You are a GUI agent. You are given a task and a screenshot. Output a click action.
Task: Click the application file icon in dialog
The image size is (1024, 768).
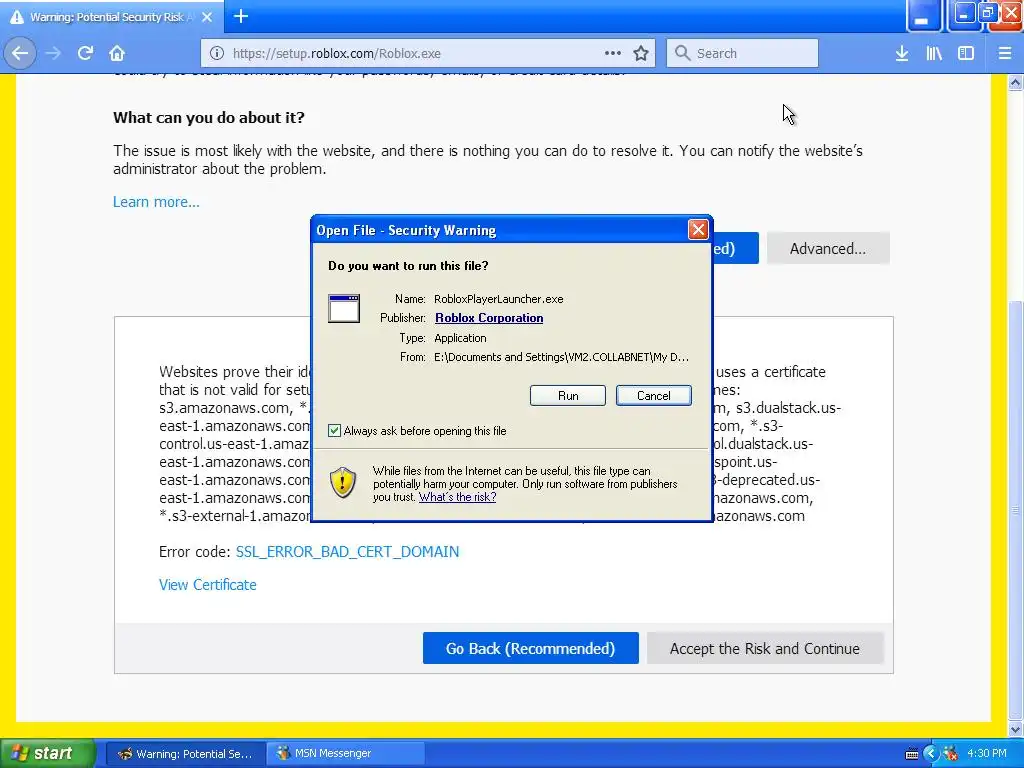pos(344,308)
